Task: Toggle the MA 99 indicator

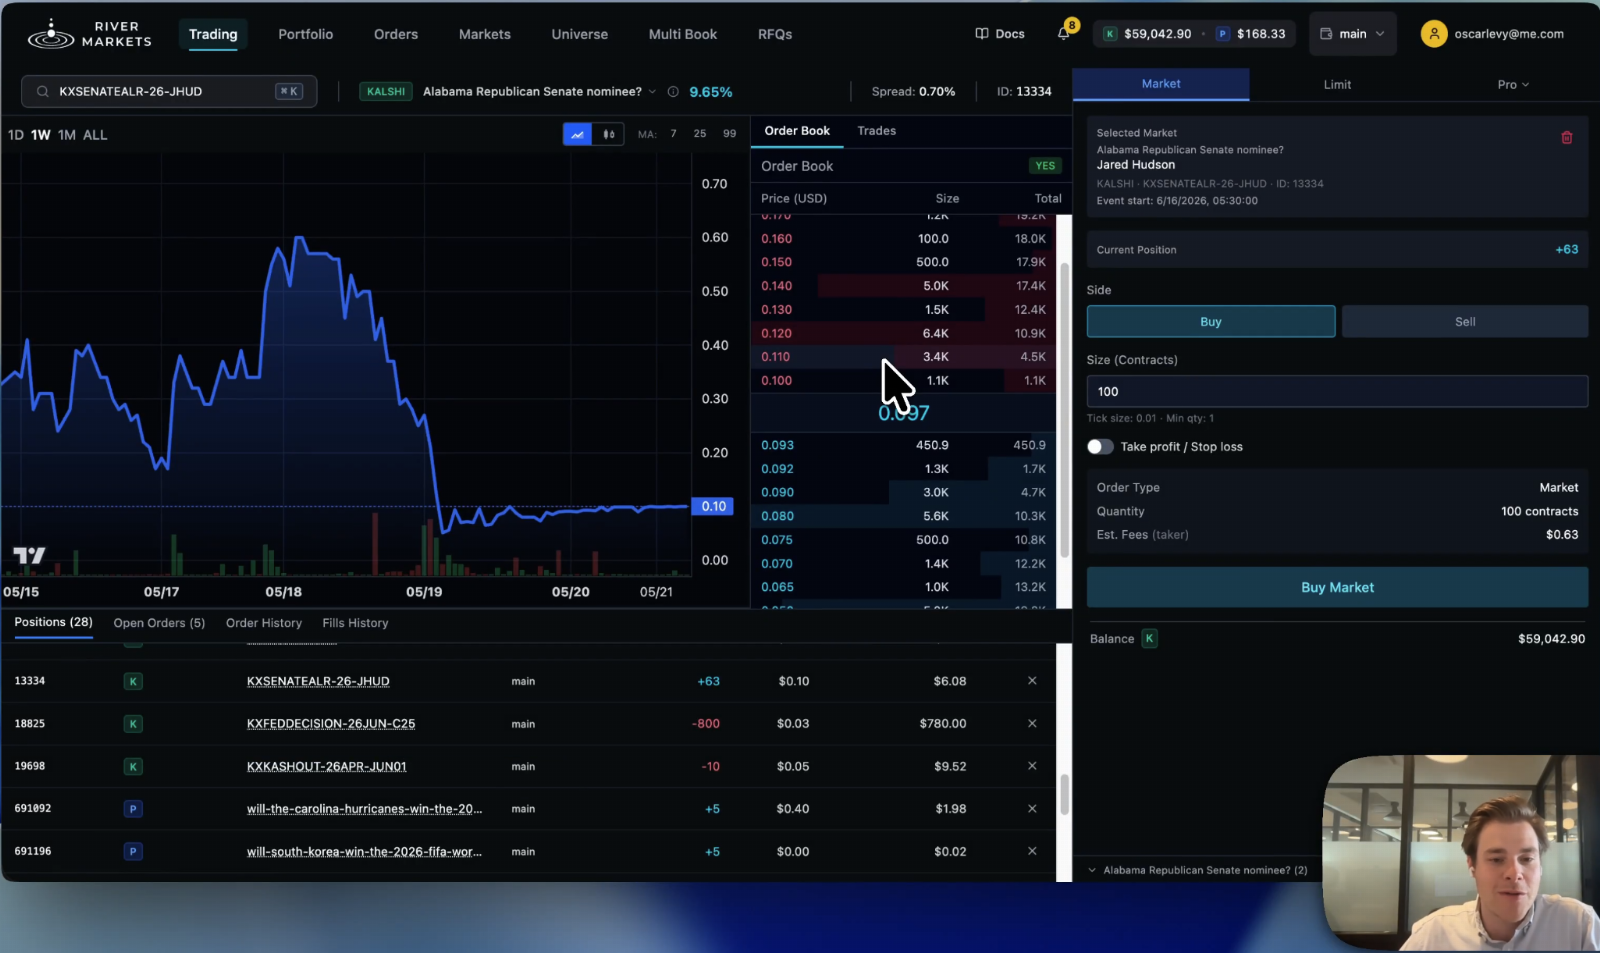Action: [x=730, y=134]
